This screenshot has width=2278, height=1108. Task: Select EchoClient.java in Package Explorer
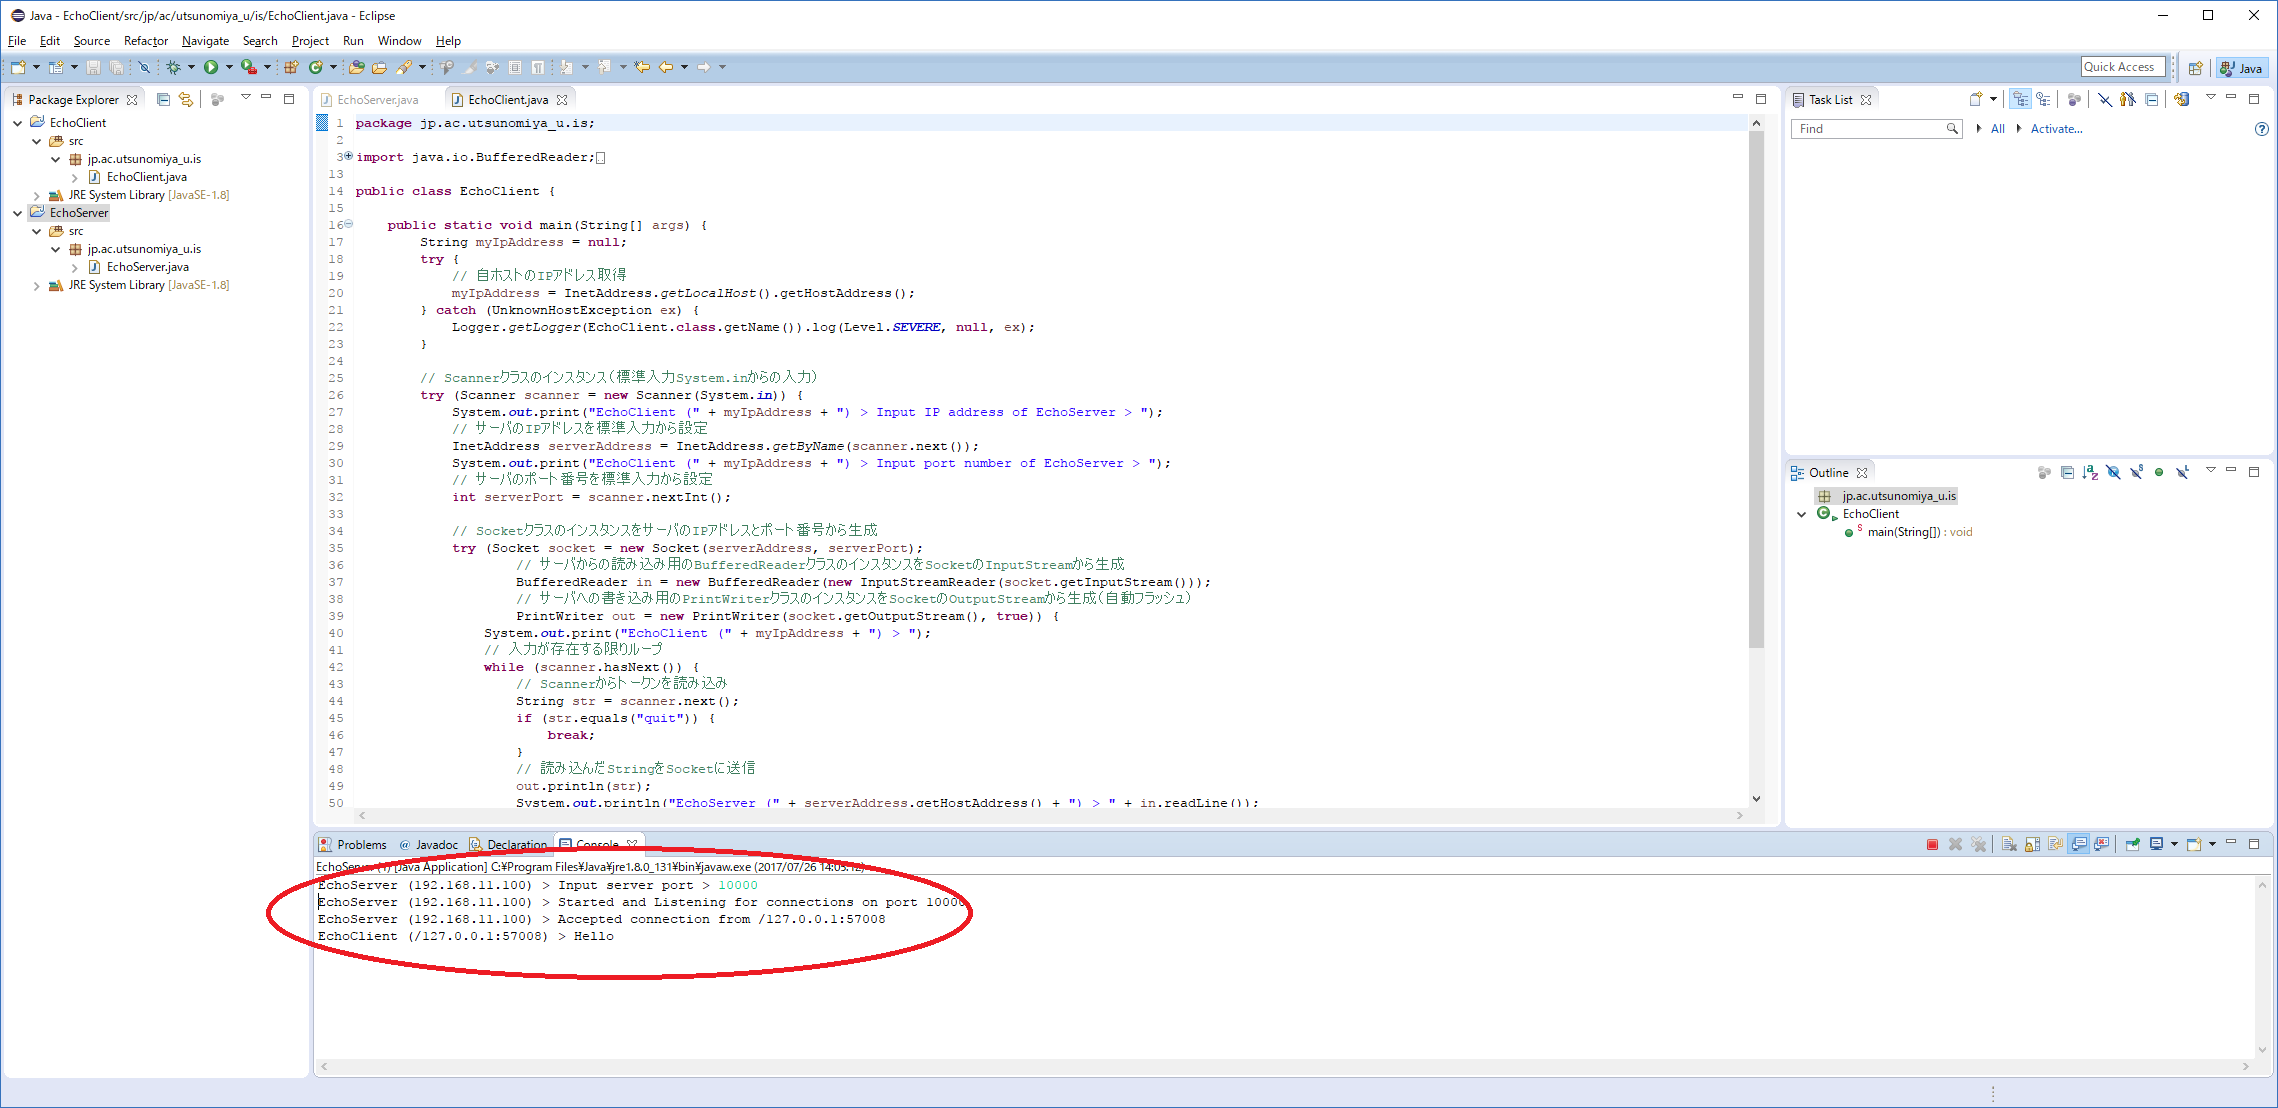(x=147, y=177)
